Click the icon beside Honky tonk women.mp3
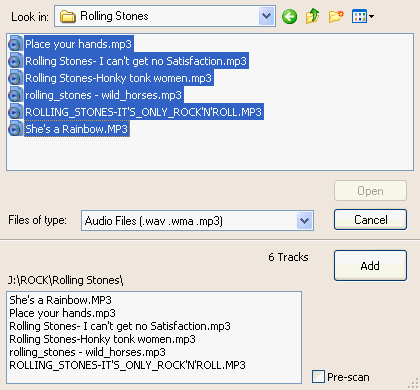 point(15,78)
